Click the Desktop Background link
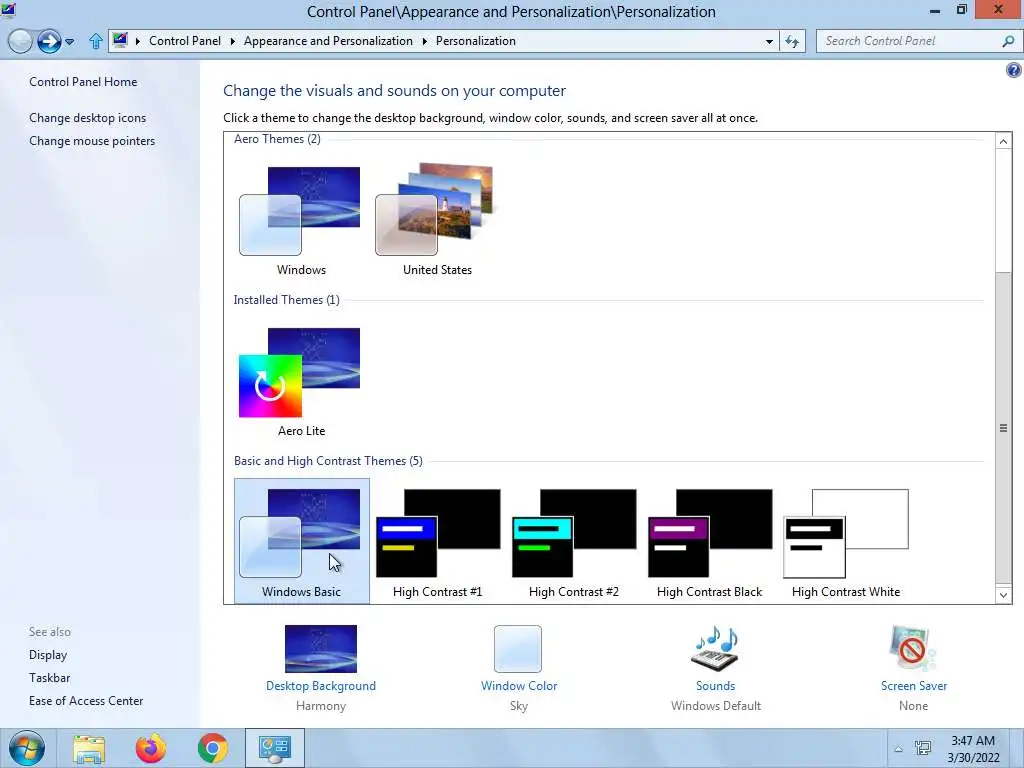 click(x=321, y=686)
